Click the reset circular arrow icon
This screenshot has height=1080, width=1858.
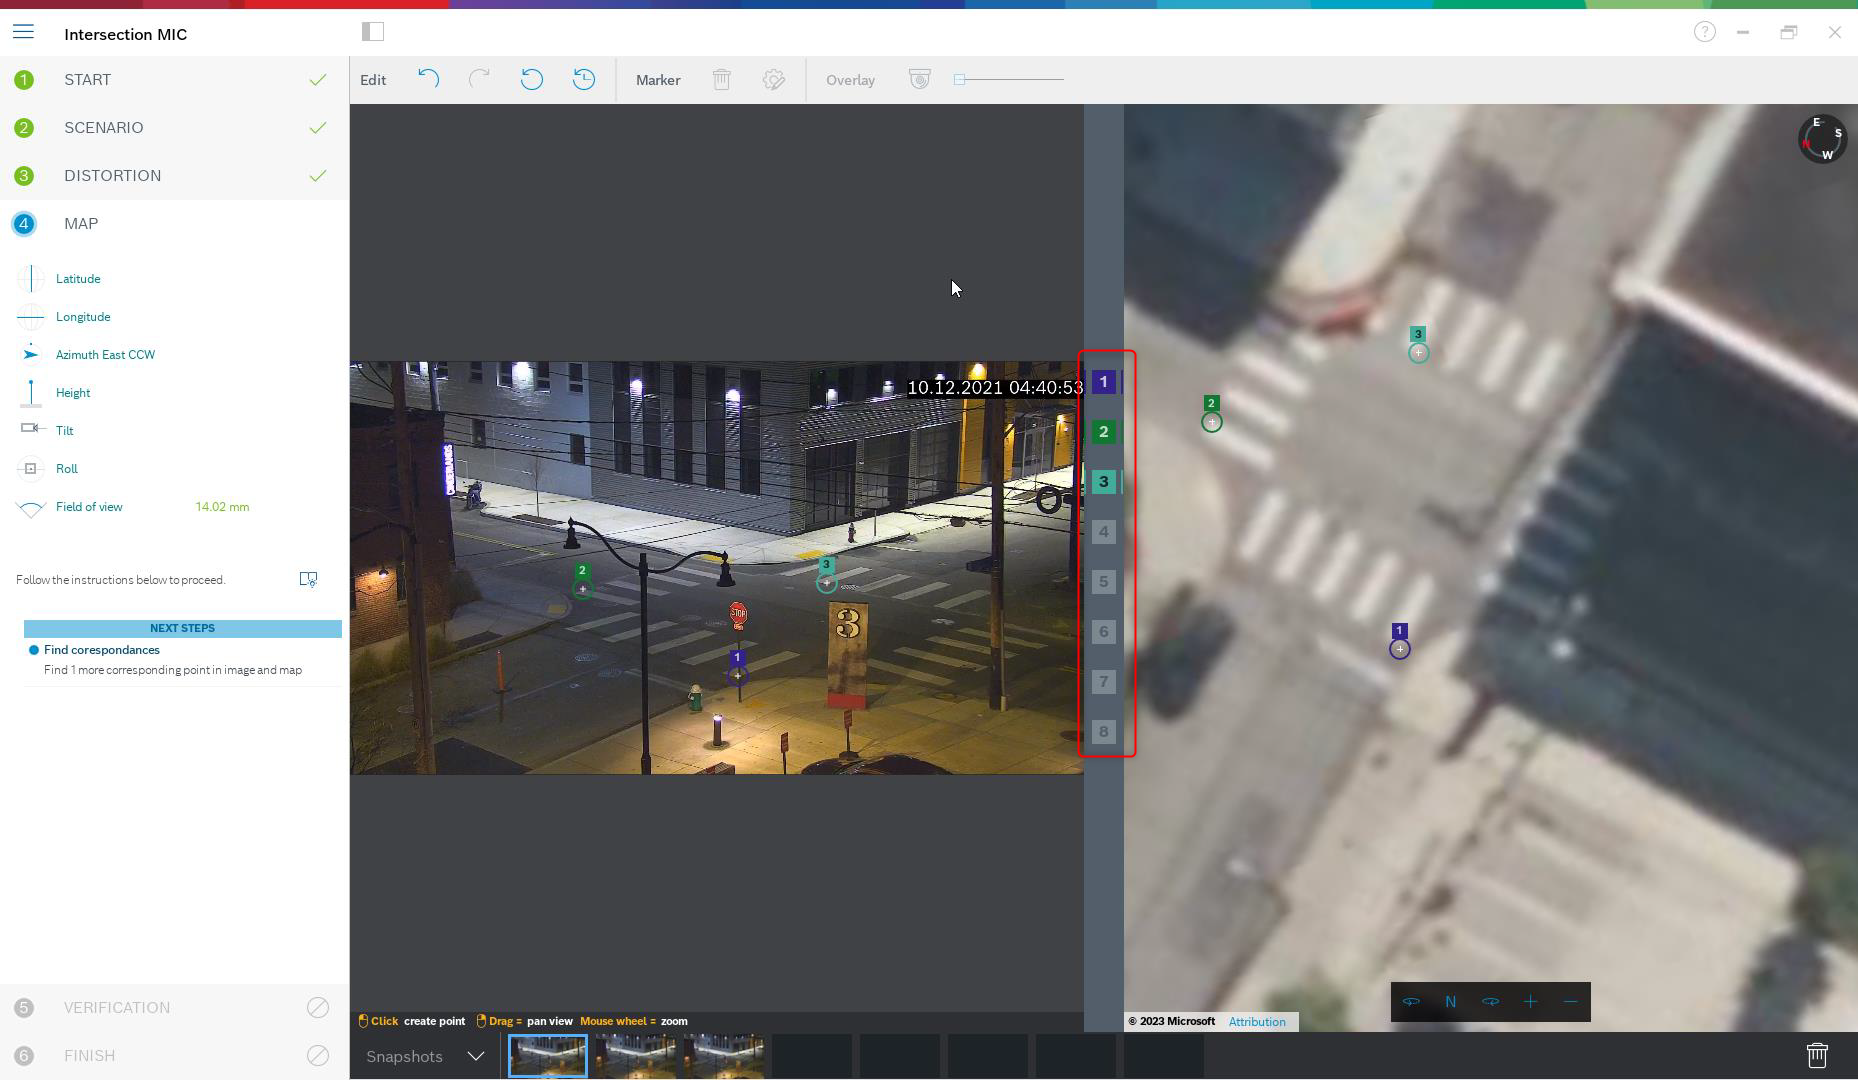532,80
